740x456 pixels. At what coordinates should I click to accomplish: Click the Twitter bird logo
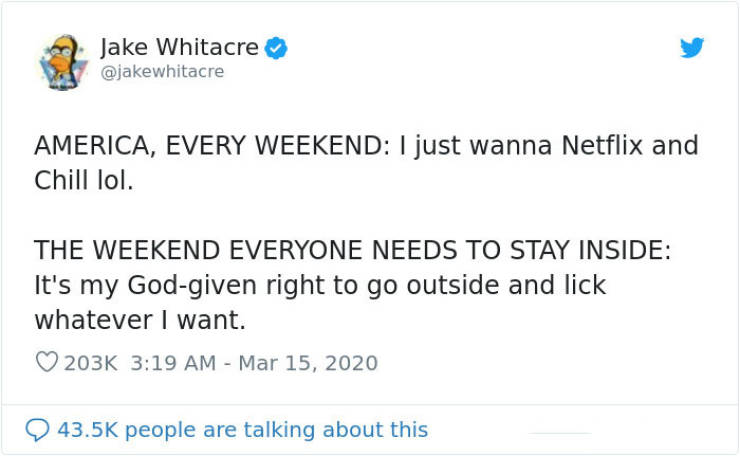pyautogui.click(x=692, y=47)
